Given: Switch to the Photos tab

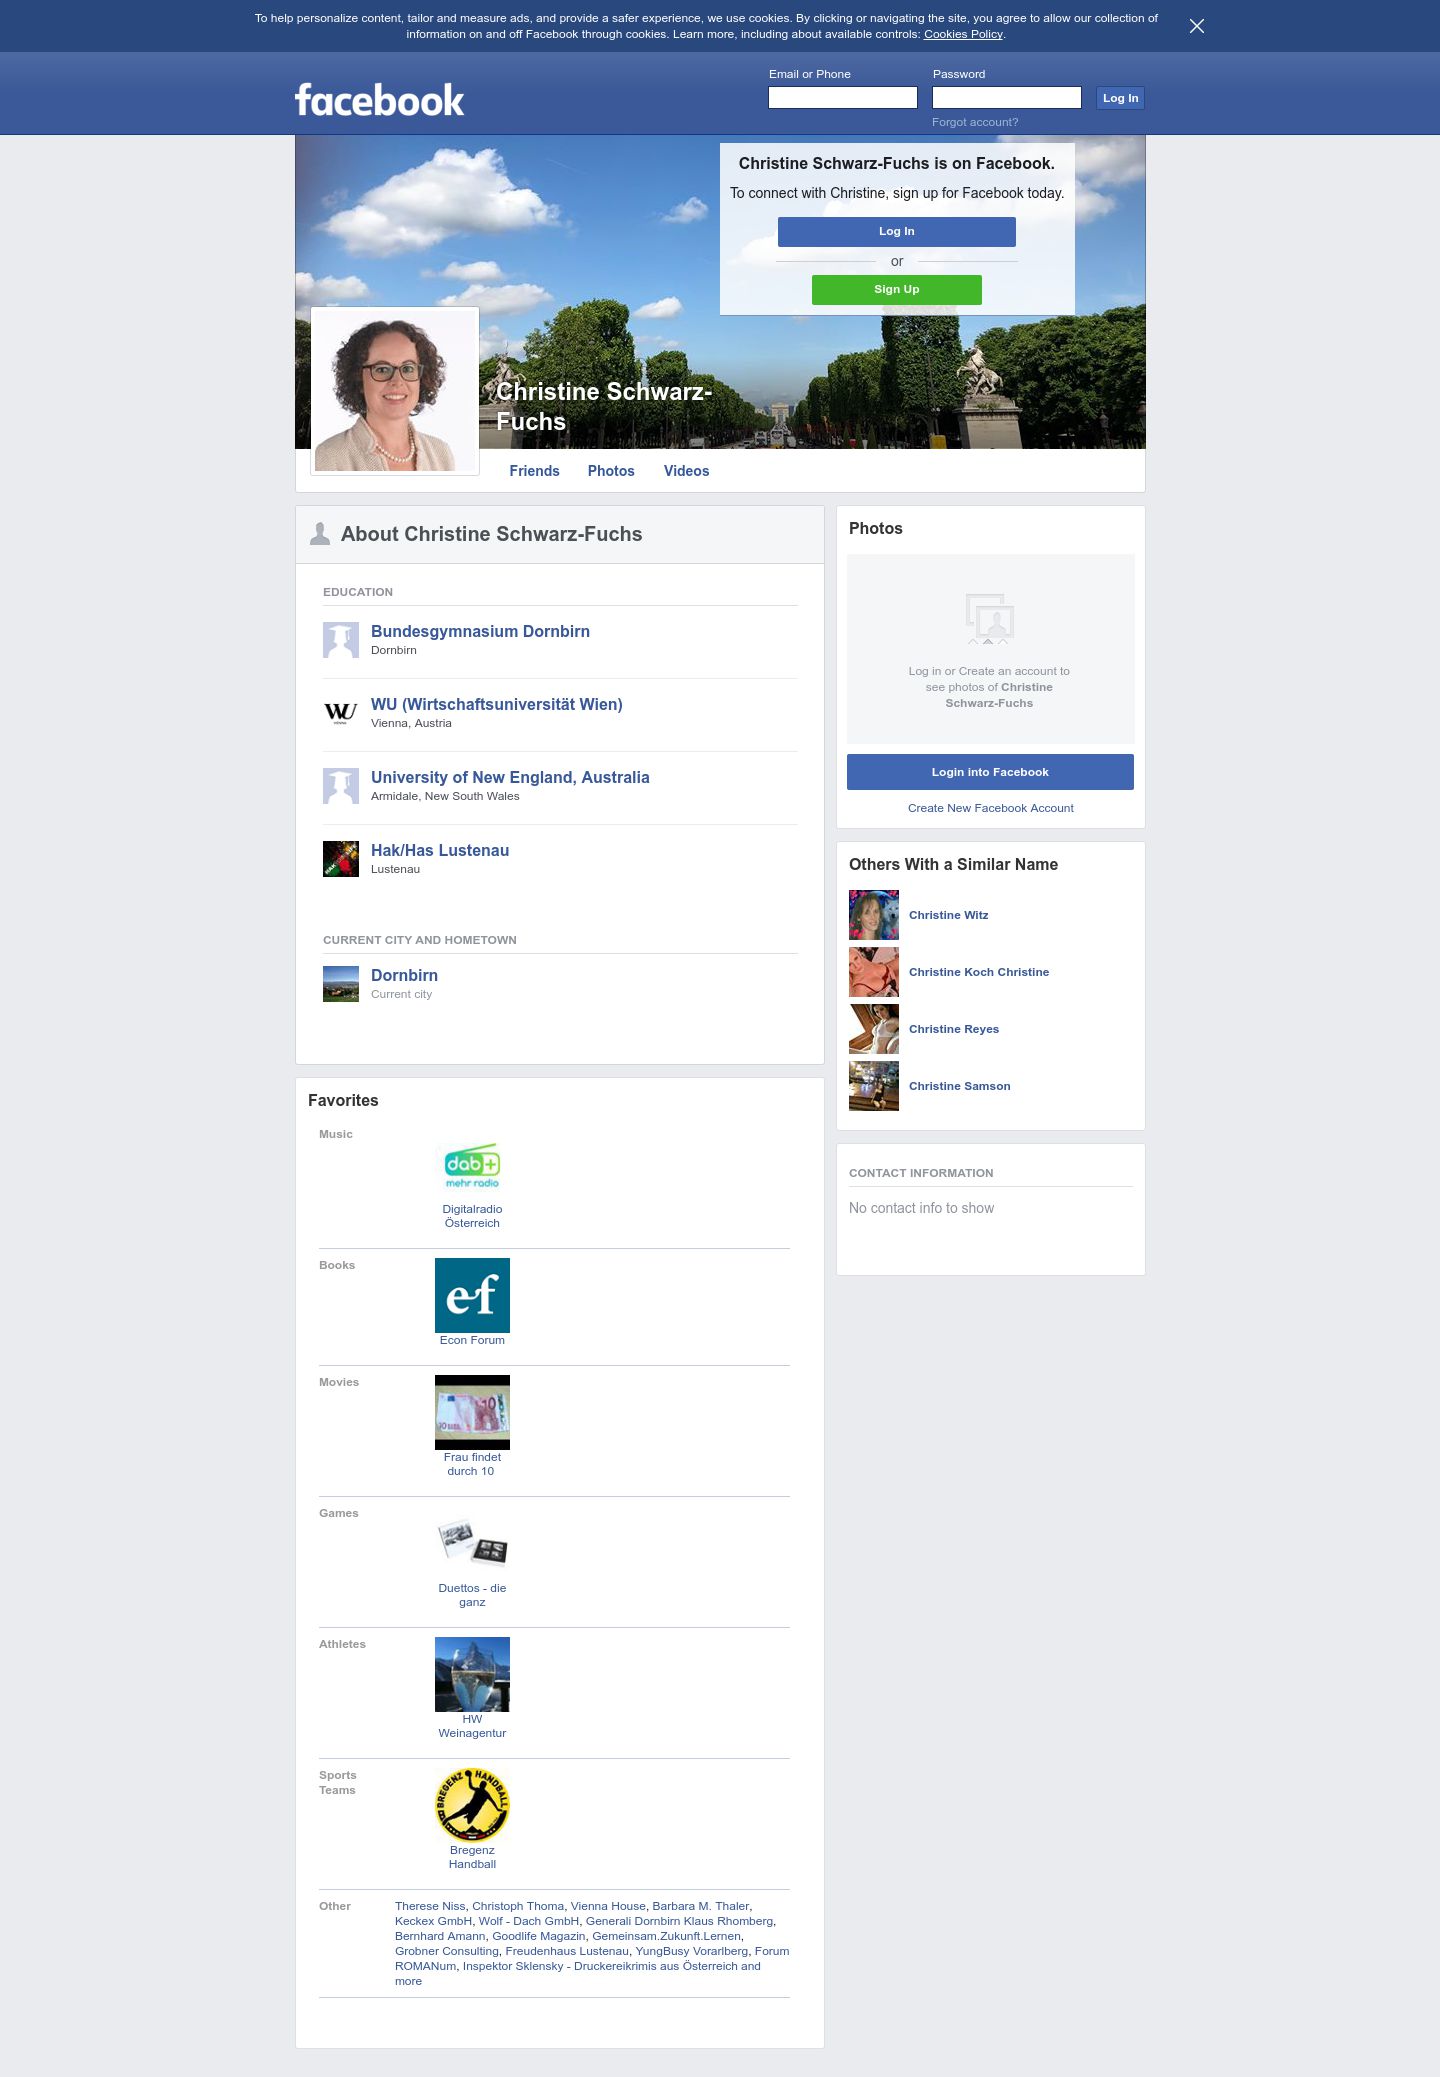Looking at the screenshot, I should point(611,471).
